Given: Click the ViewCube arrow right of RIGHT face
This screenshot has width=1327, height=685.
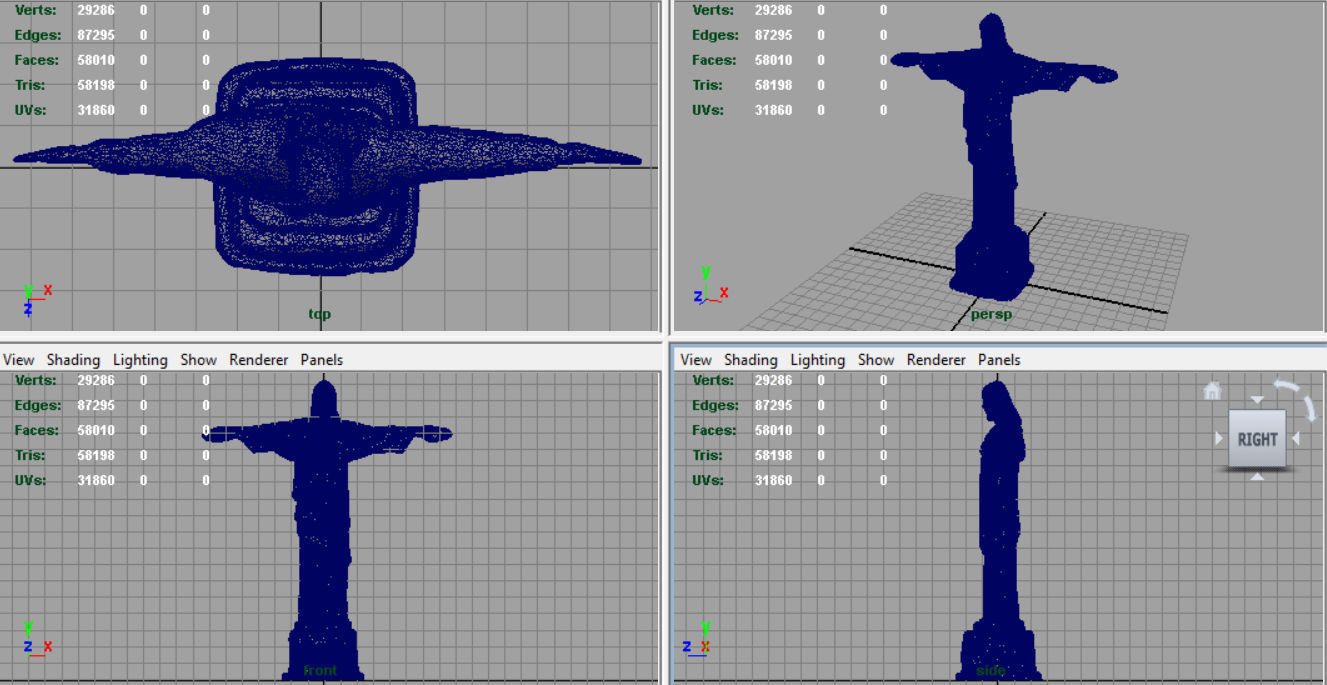Looking at the screenshot, I should 1296,439.
